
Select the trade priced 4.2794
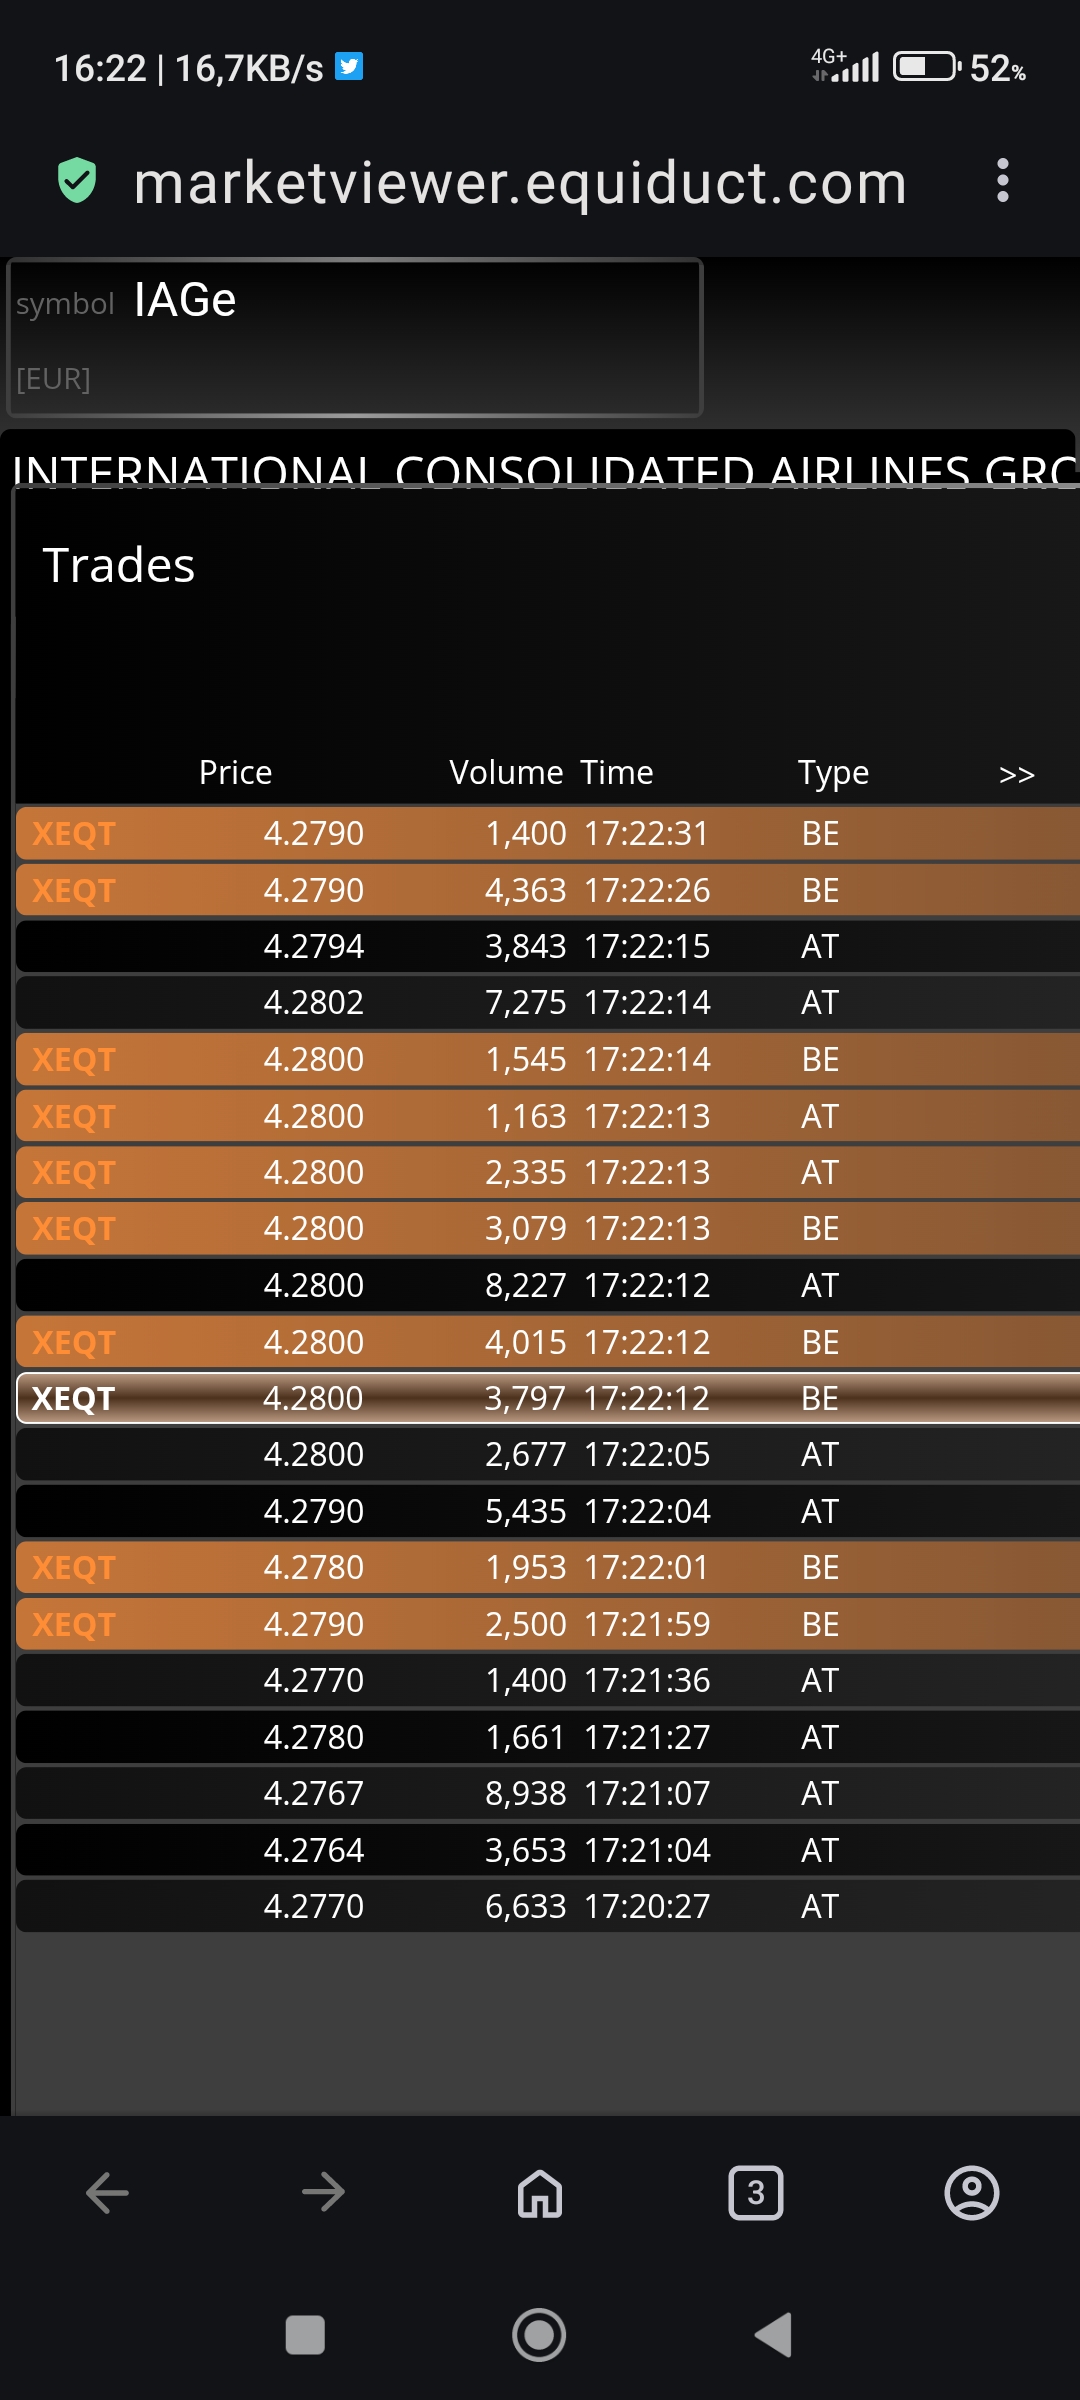pyautogui.click(x=548, y=946)
